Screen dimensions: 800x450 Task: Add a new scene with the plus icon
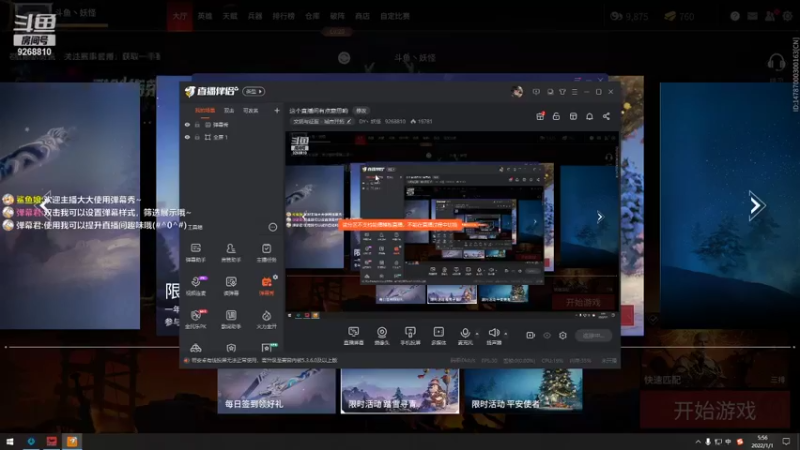[x=277, y=110]
